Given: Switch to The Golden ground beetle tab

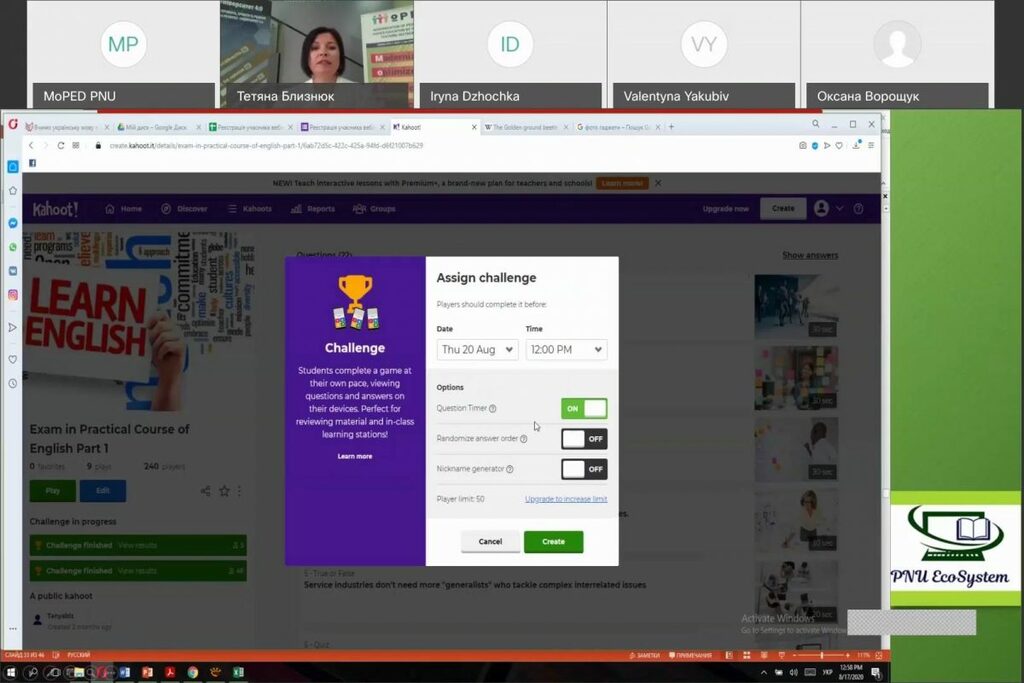Looking at the screenshot, I should tap(522, 128).
